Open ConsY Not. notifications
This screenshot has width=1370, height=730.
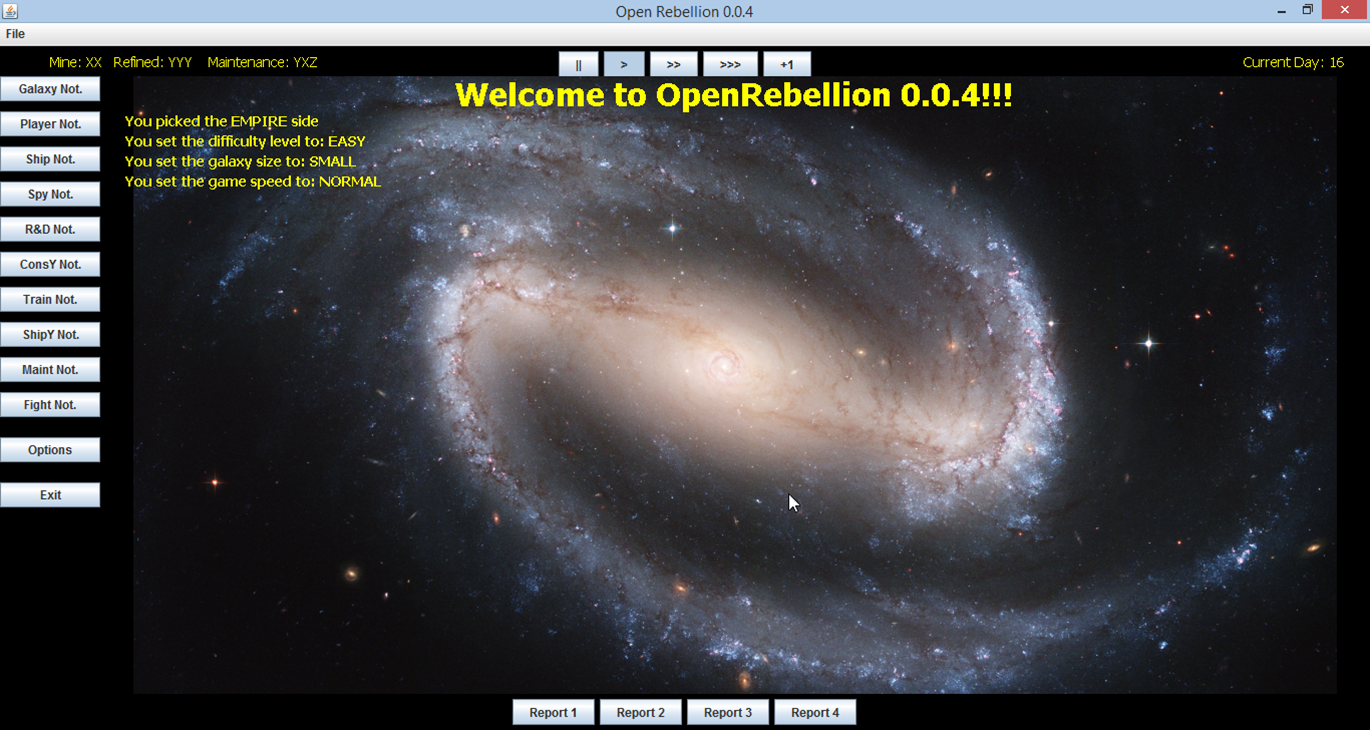pyautogui.click(x=50, y=264)
